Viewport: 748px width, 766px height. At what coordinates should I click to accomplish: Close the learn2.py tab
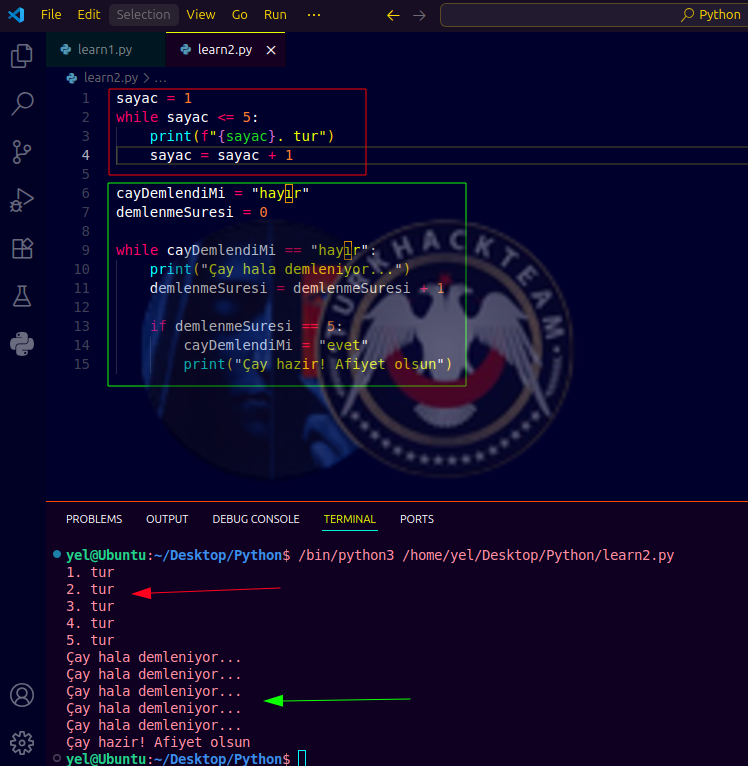point(271,50)
